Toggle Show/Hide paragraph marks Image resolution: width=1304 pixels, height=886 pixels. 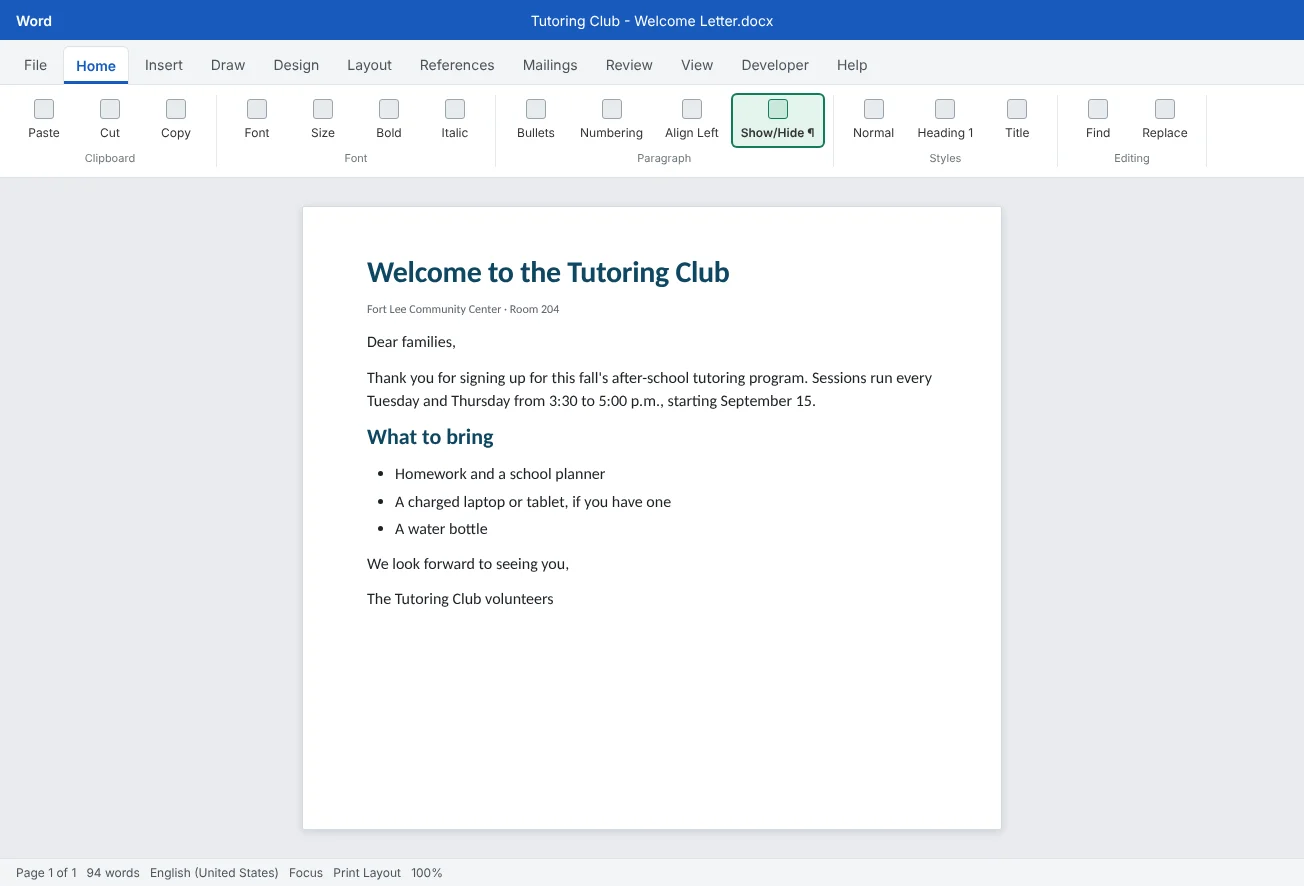point(778,120)
